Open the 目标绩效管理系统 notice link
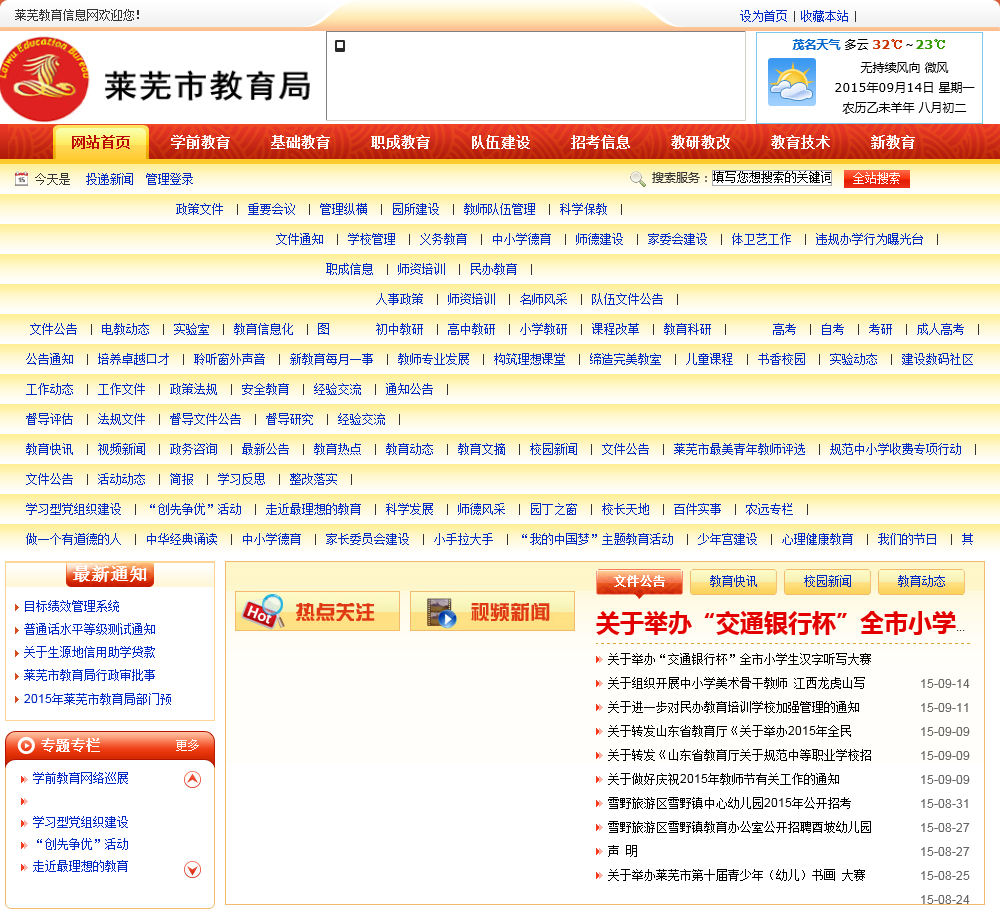 pyautogui.click(x=71, y=606)
